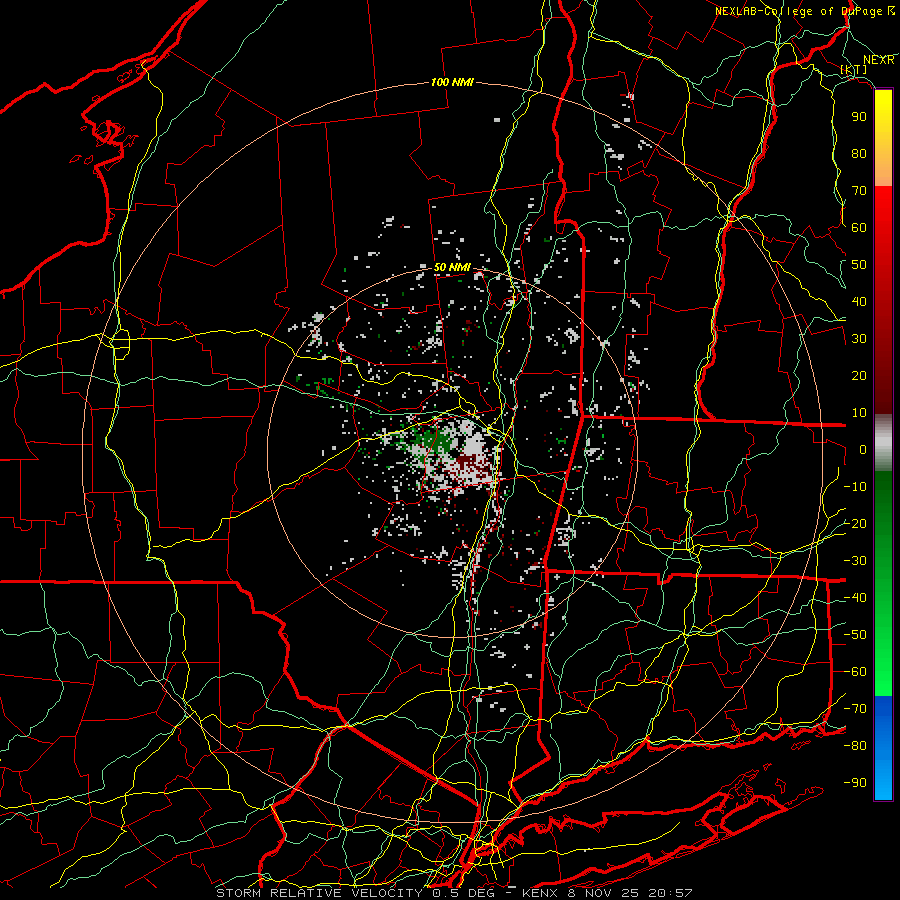Viewport: 900px width, 900px height.
Task: Click the Storm Relative Velocity caption text
Action: click(454, 893)
